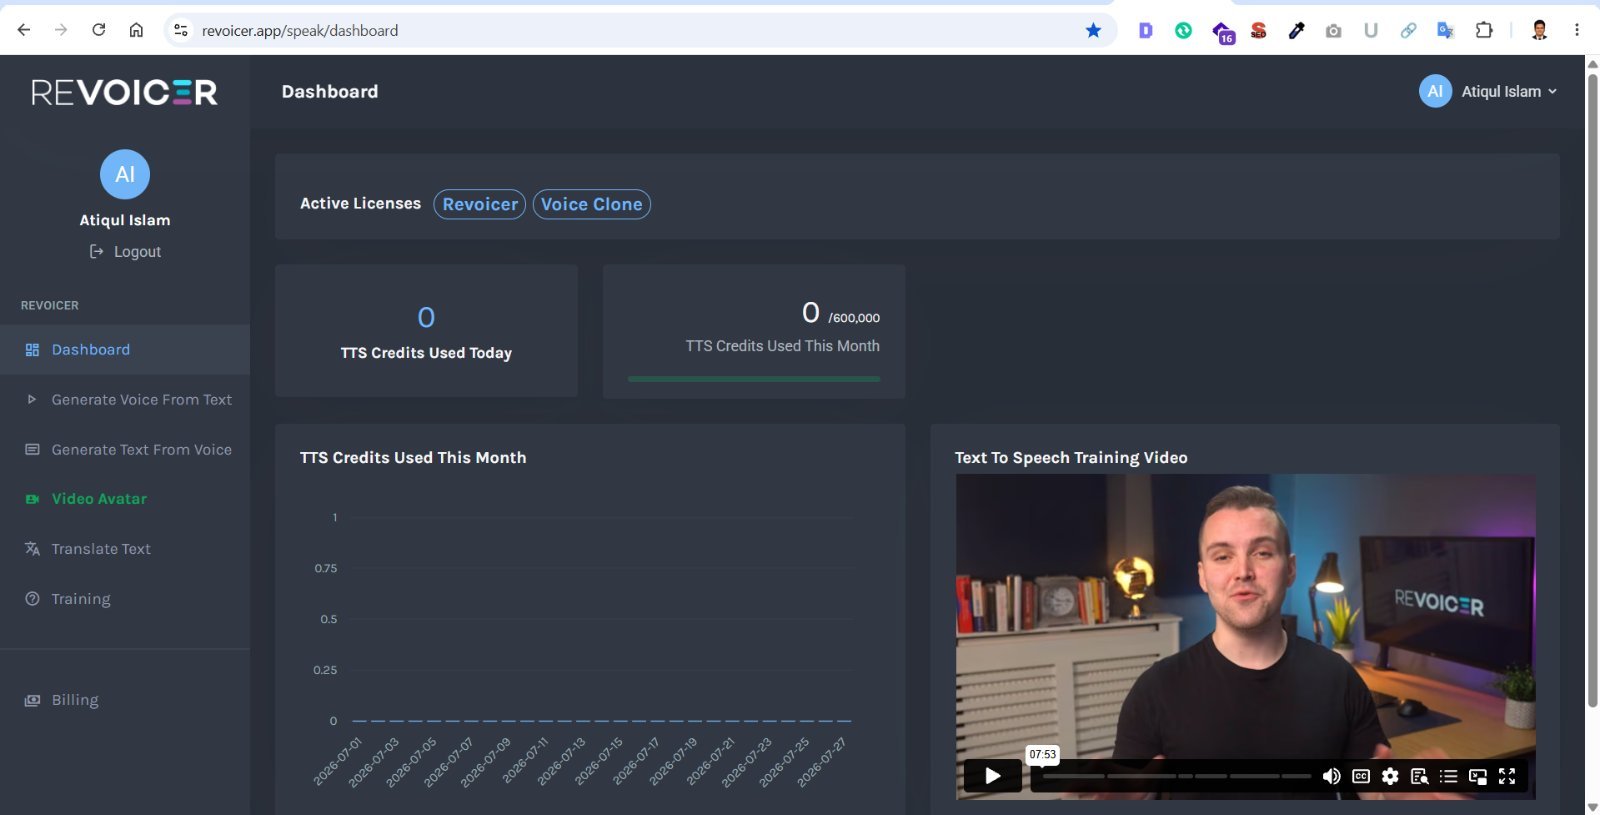The width and height of the screenshot is (1600, 815).
Task: Click the TTS Credits Used Today value
Action: [426, 317]
